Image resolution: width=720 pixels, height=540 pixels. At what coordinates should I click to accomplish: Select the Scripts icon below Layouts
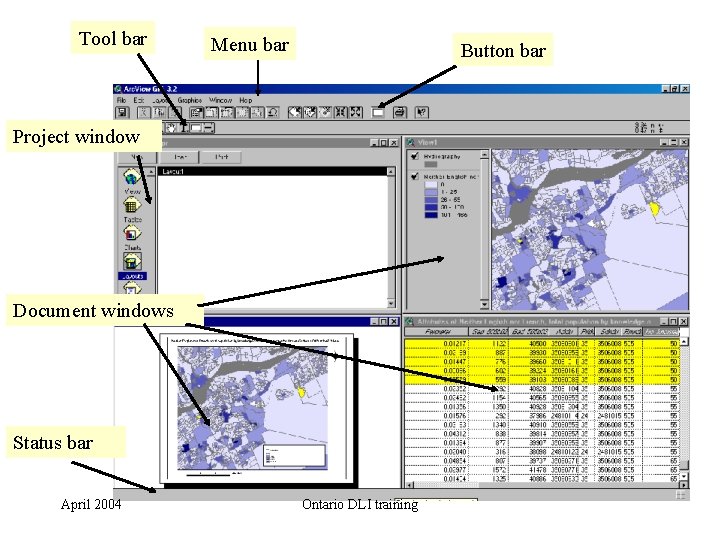click(132, 288)
